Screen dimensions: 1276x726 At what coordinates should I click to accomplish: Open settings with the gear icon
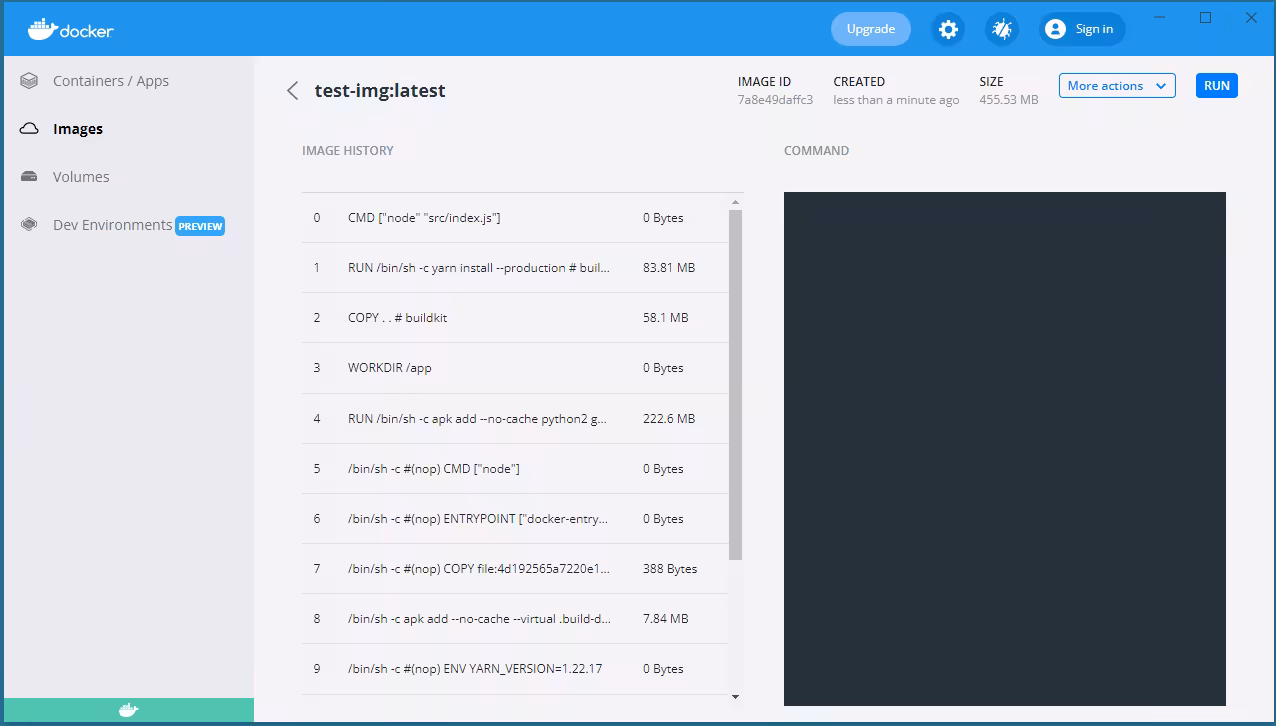tap(948, 29)
